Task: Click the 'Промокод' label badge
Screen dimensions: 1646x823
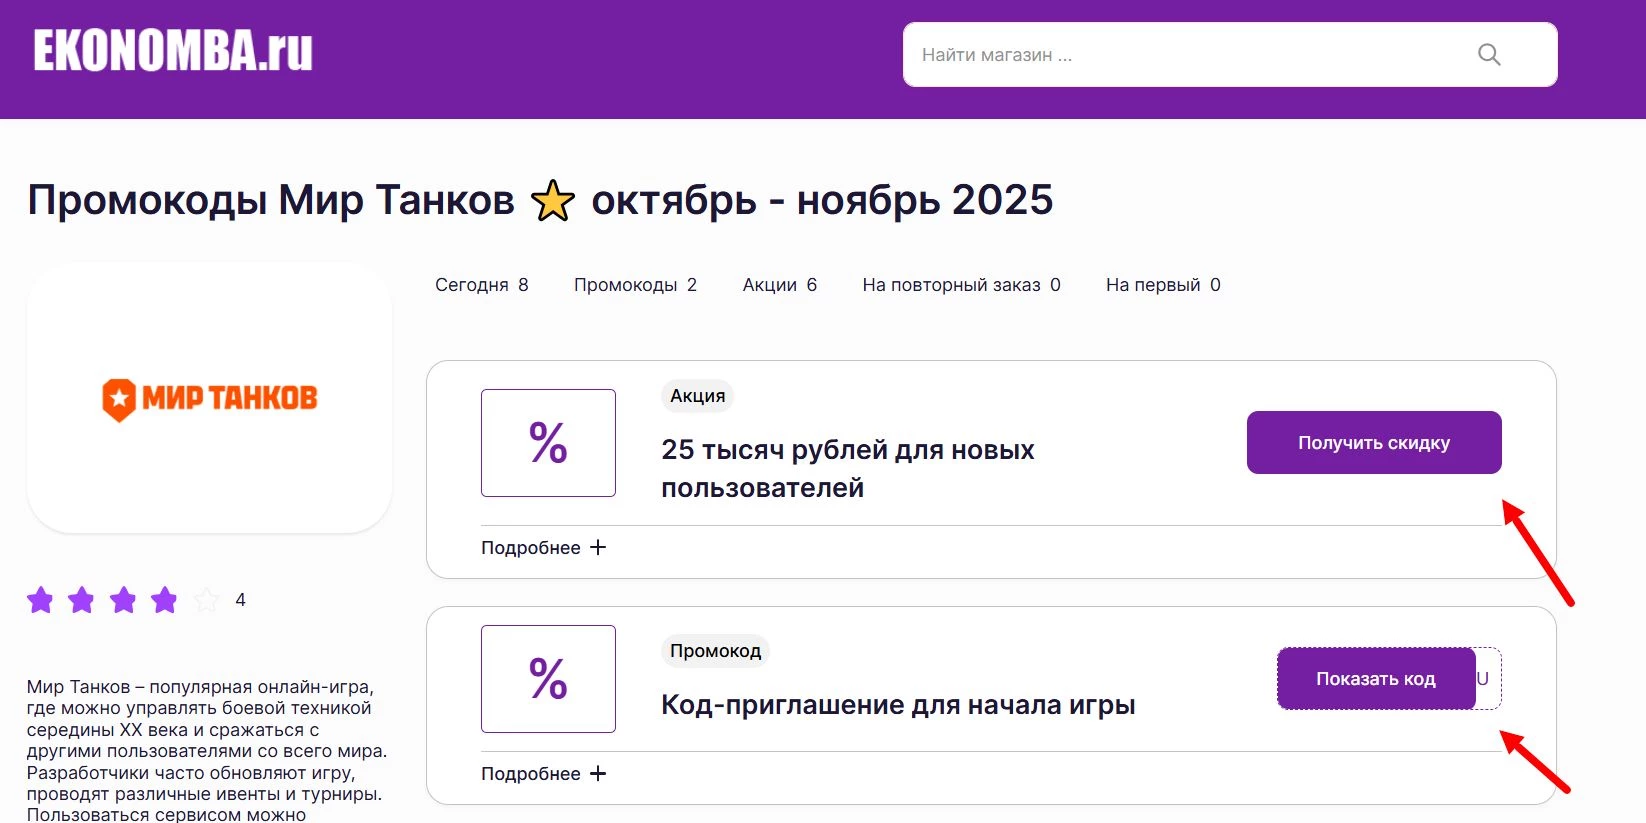Action: click(715, 651)
